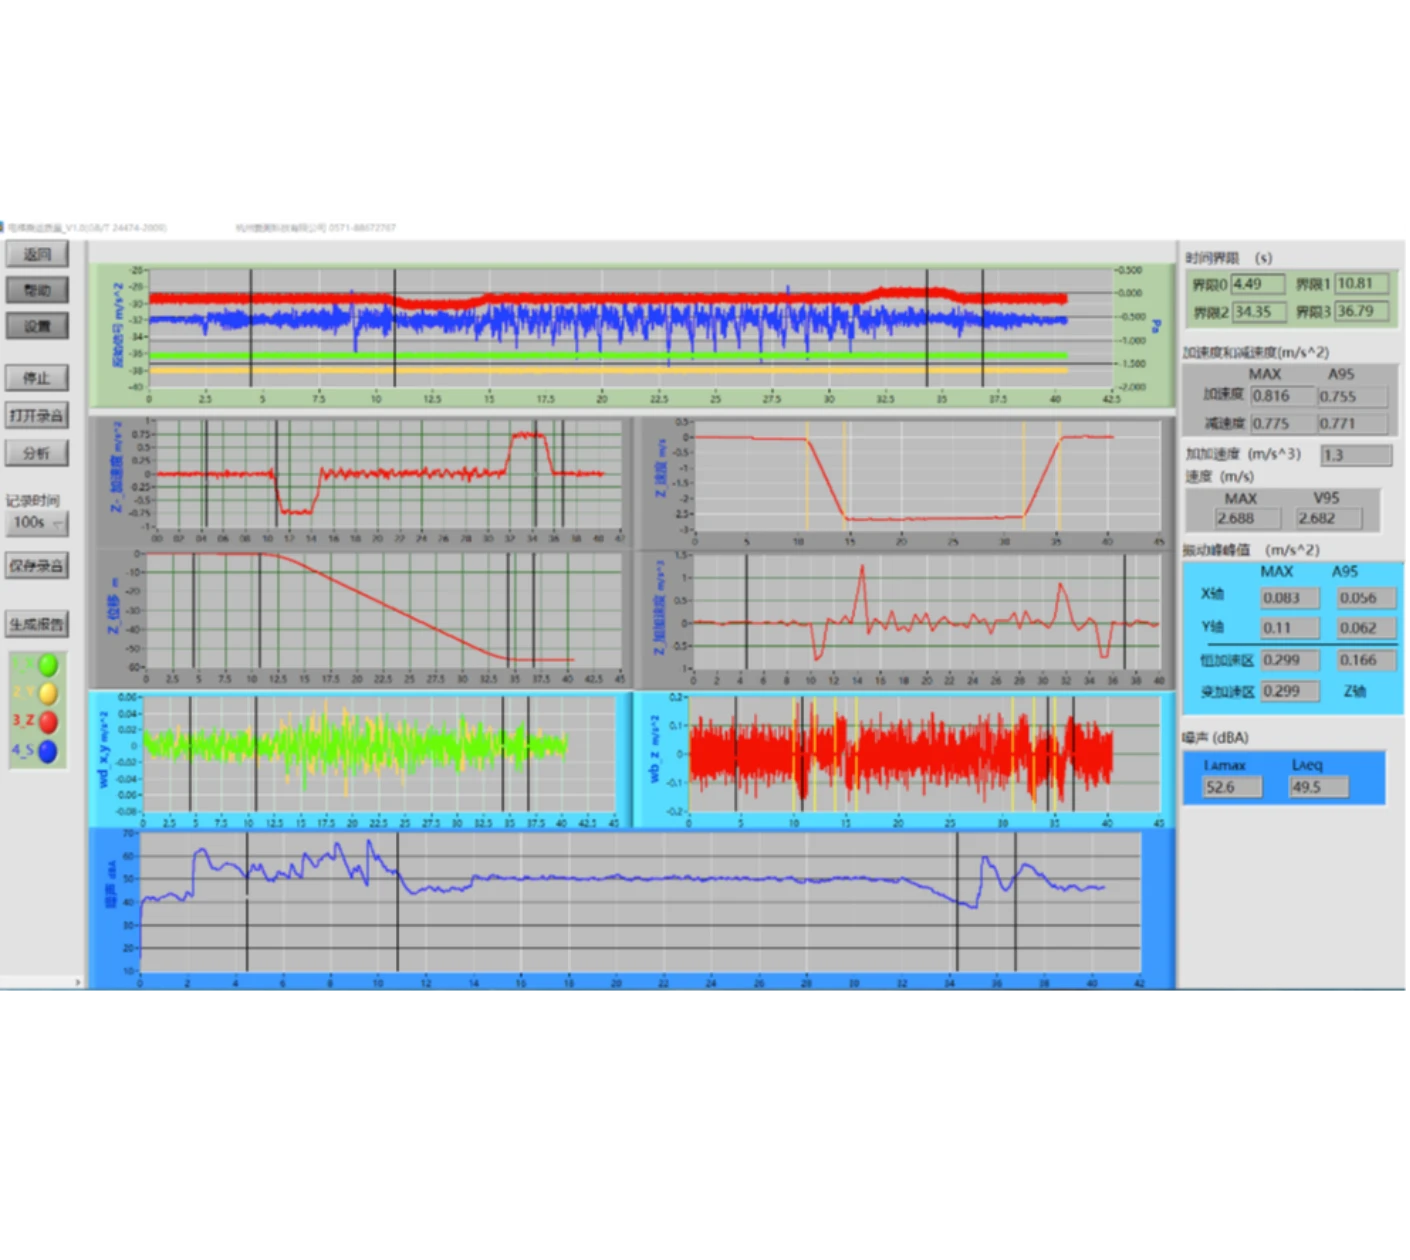Open 设置 (Settings)
The image size is (1410, 1260).
pos(37,326)
